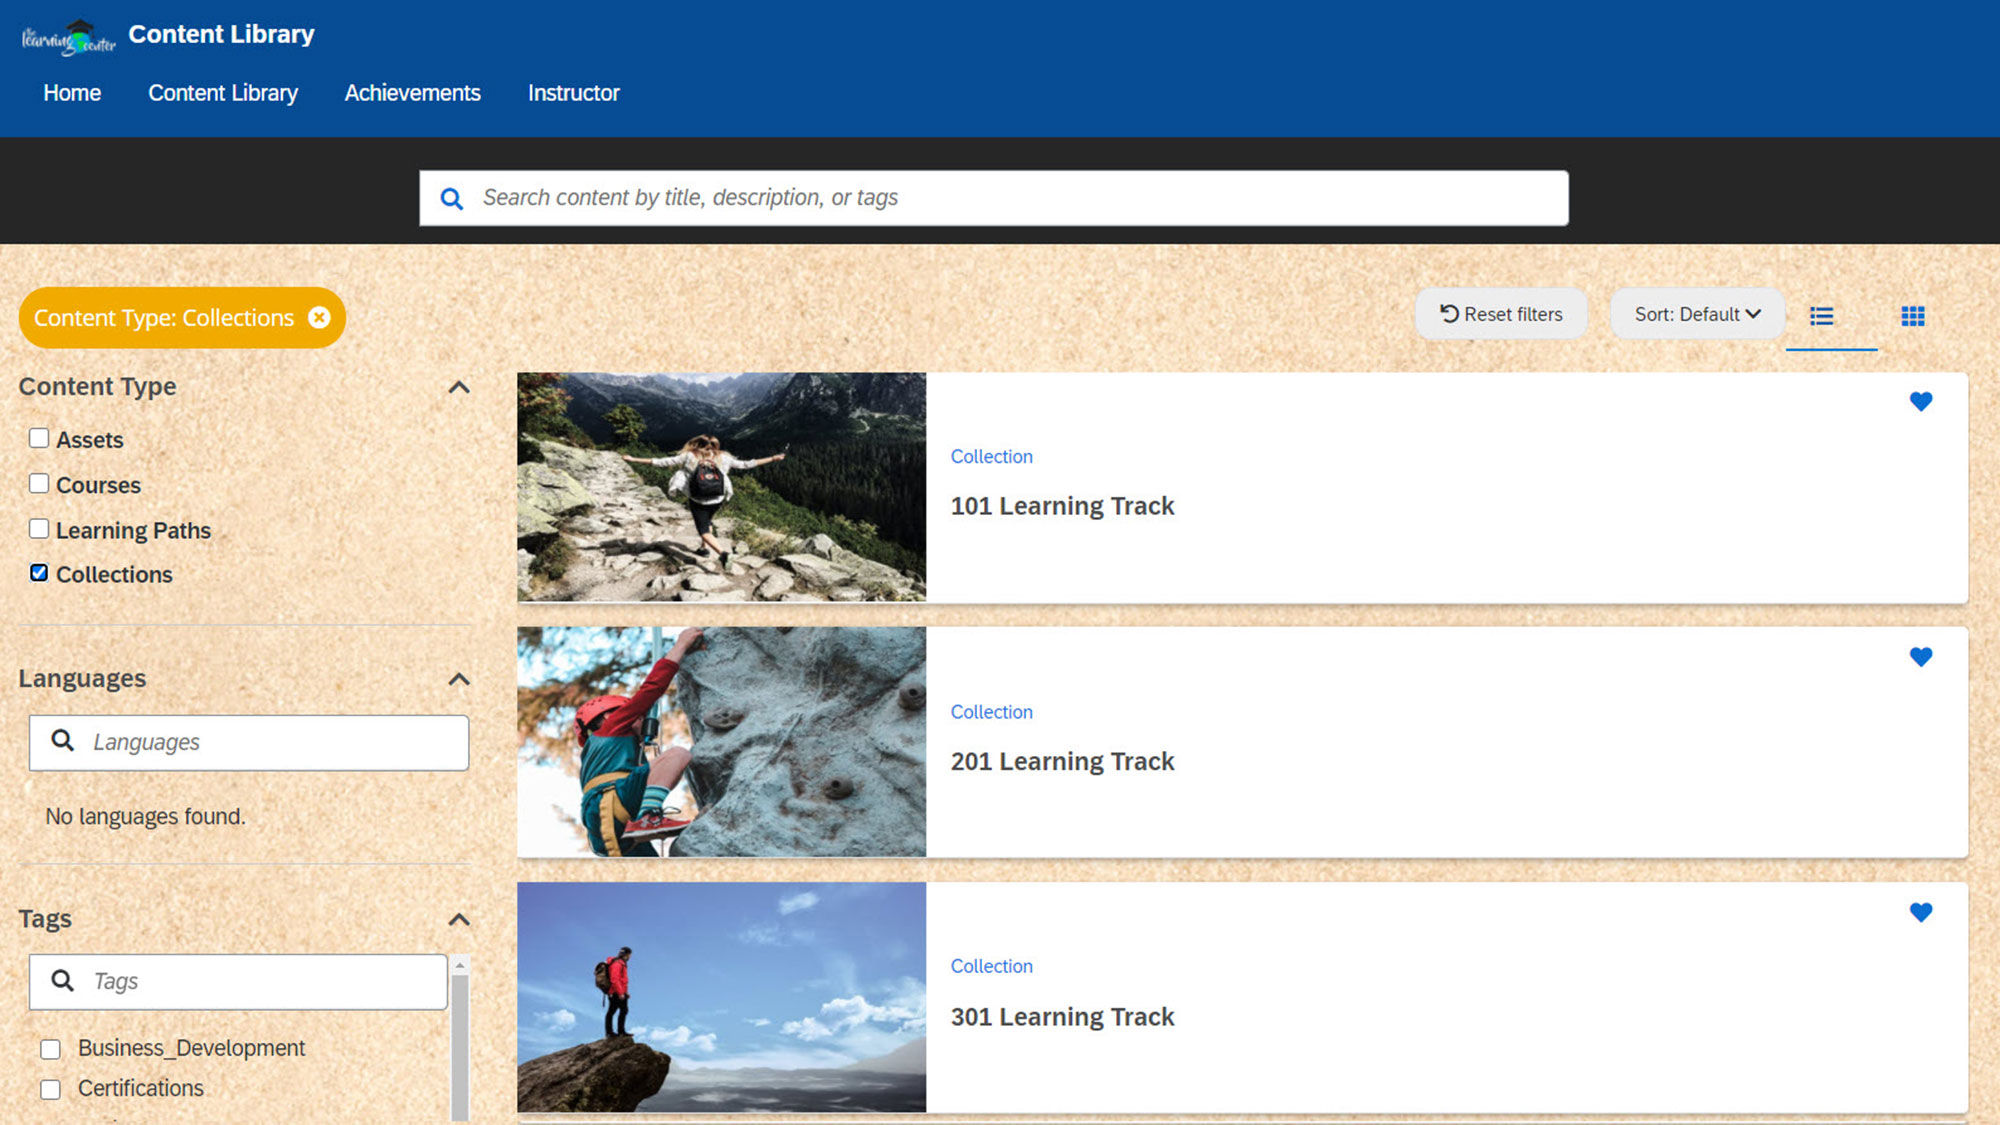The image size is (2000, 1125).
Task: Focus the Tags filter input
Action: pyautogui.click(x=238, y=982)
